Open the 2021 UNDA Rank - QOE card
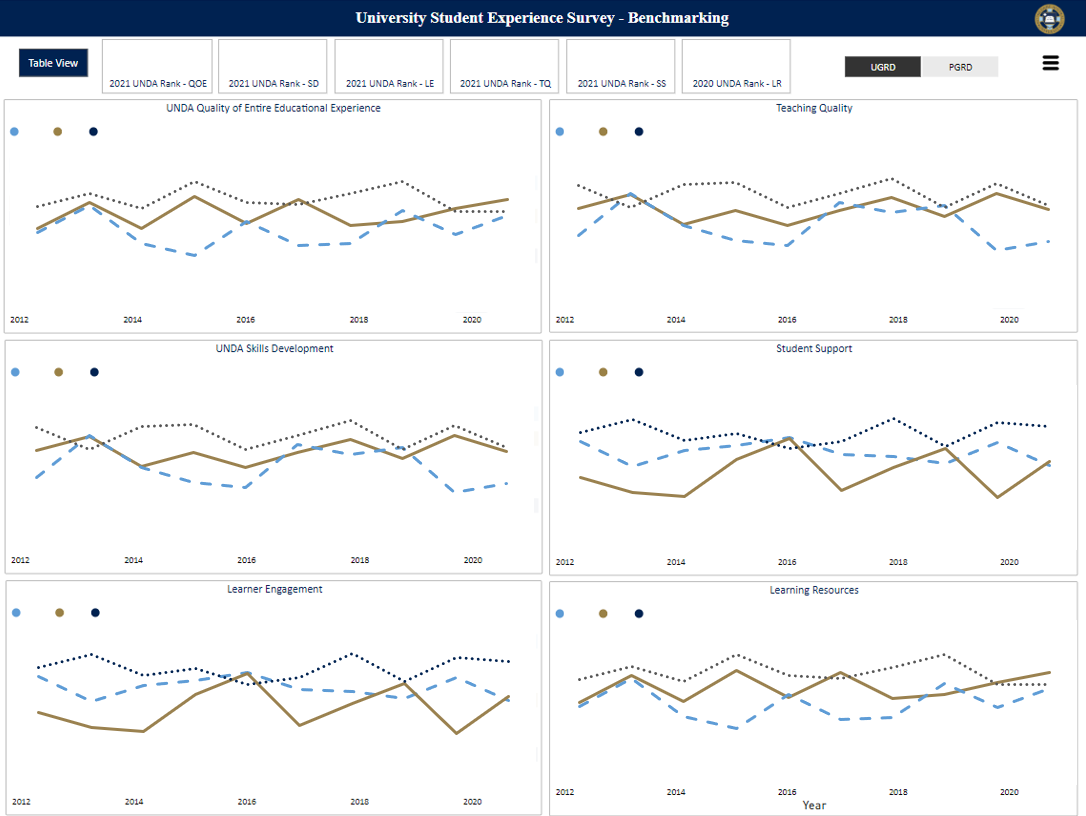The height and width of the screenshot is (816, 1086). 158,66
